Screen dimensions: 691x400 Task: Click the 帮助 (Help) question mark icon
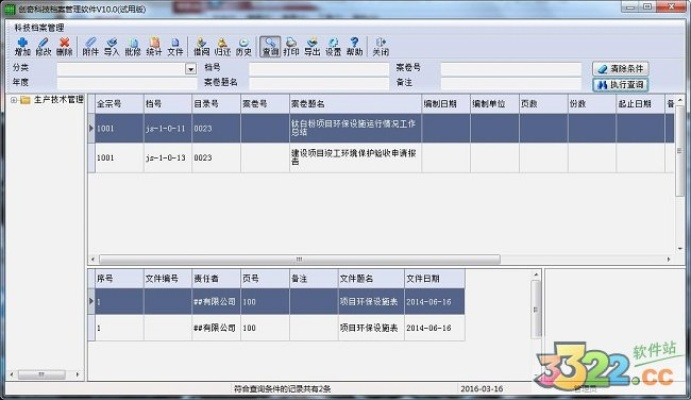(354, 47)
